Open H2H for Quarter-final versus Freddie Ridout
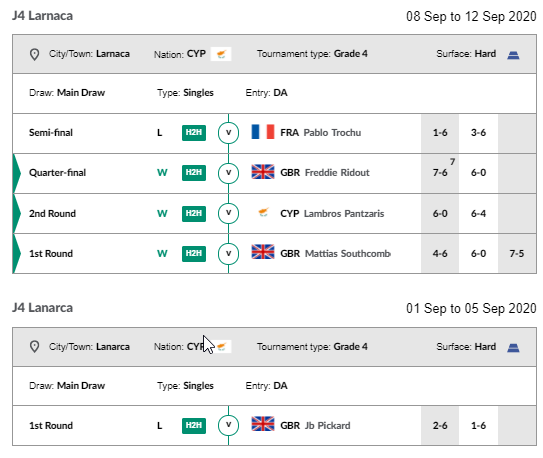543x458 pixels. 194,173
